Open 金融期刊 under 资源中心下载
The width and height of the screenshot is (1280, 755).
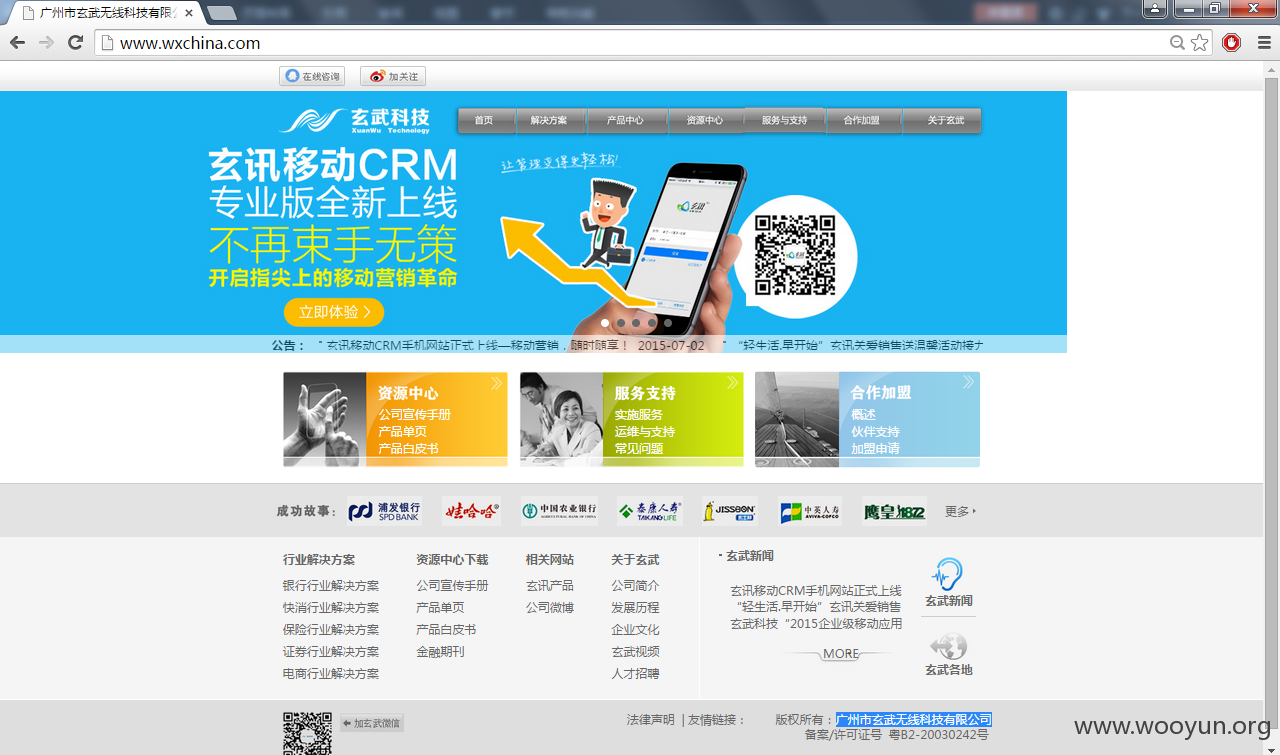[440, 652]
